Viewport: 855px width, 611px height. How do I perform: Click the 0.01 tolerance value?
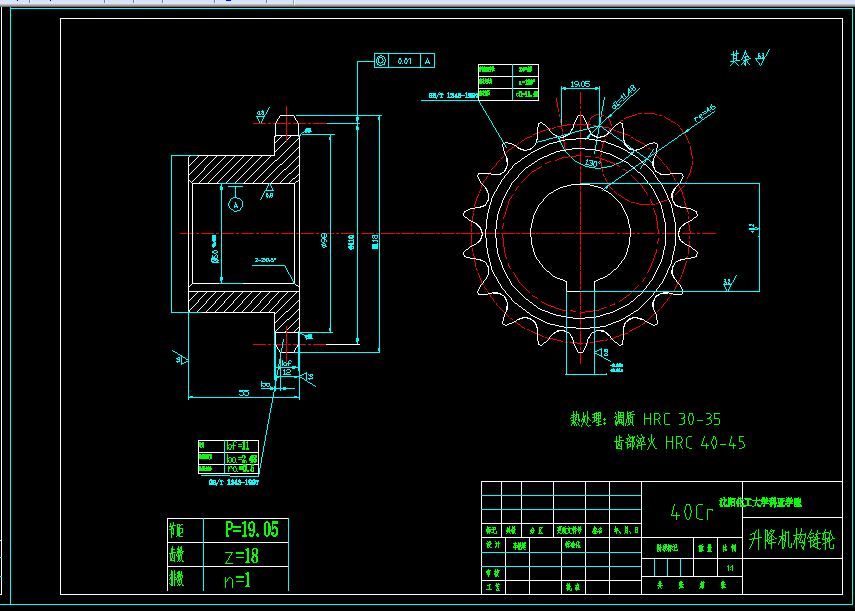click(405, 61)
